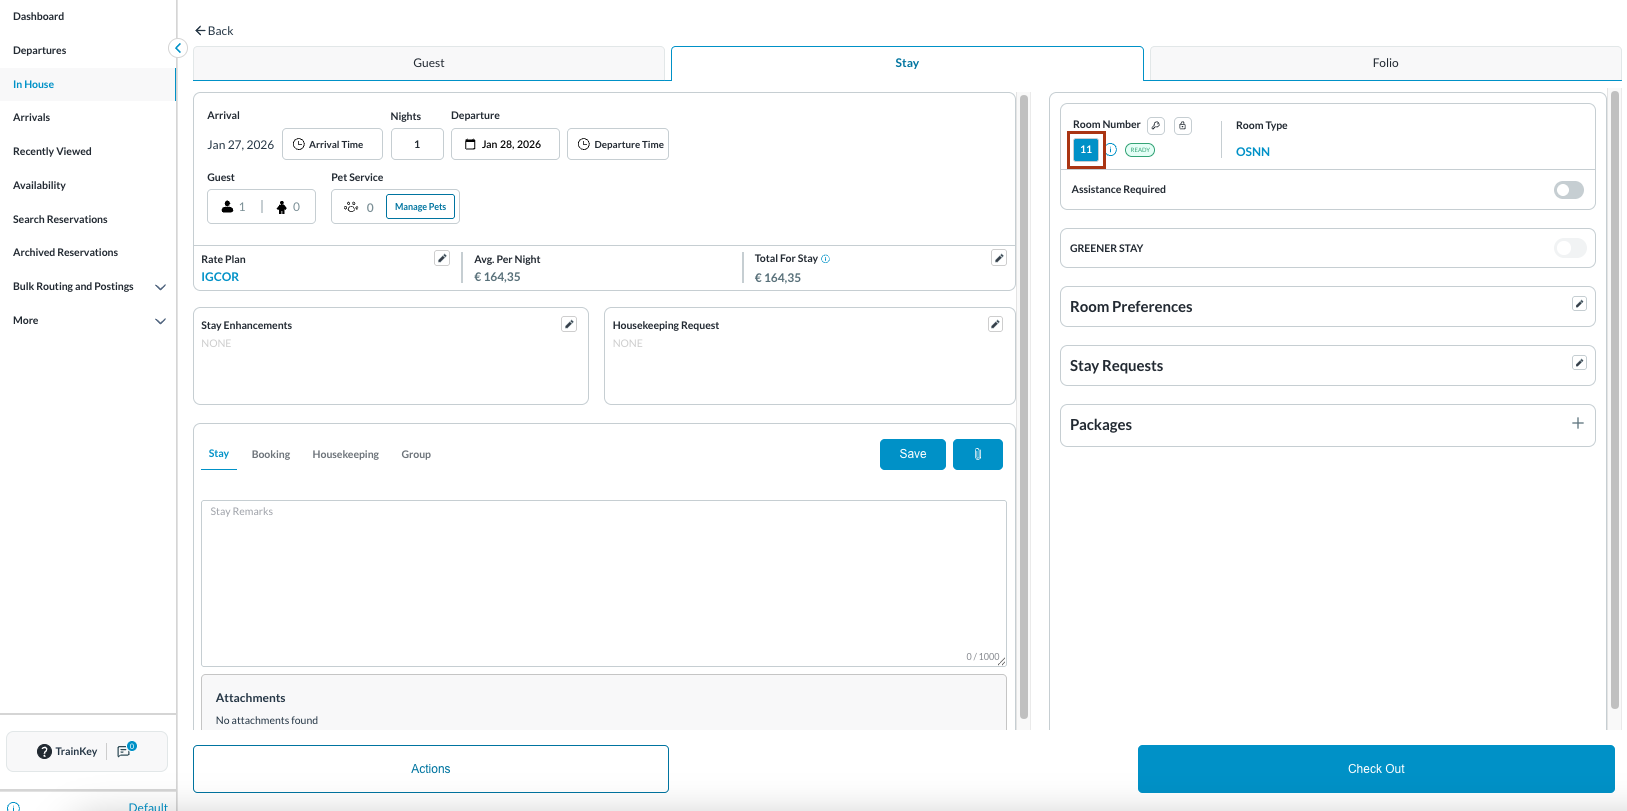
Task: Expand the More sidebar section
Action: click(160, 321)
